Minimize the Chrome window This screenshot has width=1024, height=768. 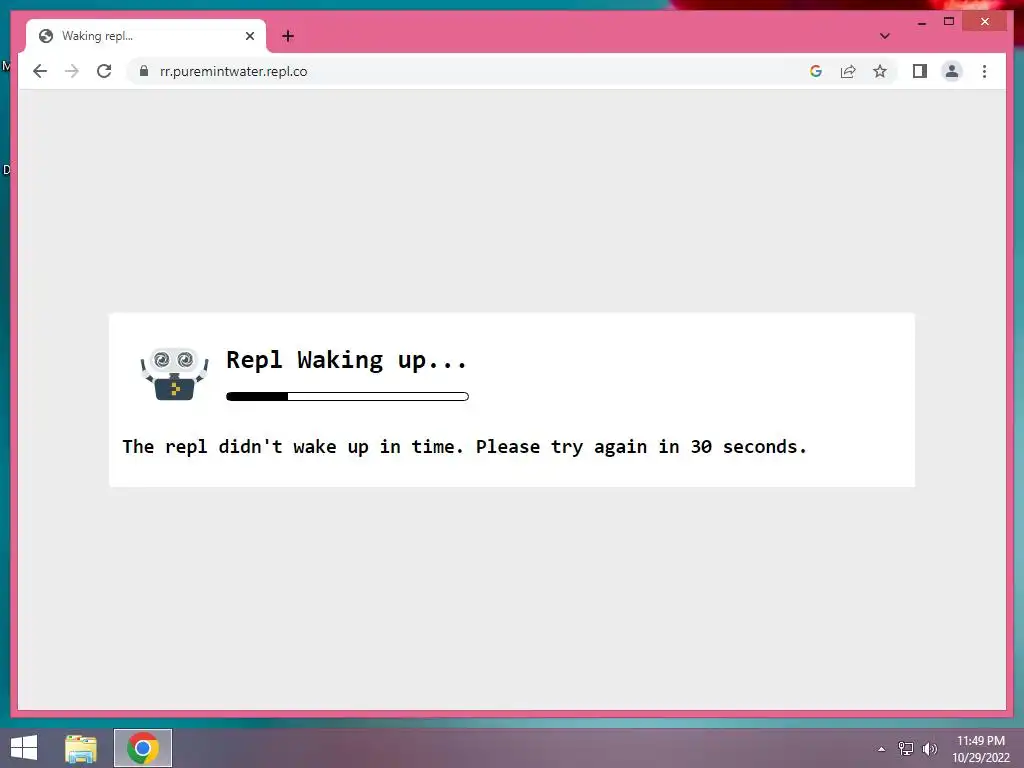(922, 22)
